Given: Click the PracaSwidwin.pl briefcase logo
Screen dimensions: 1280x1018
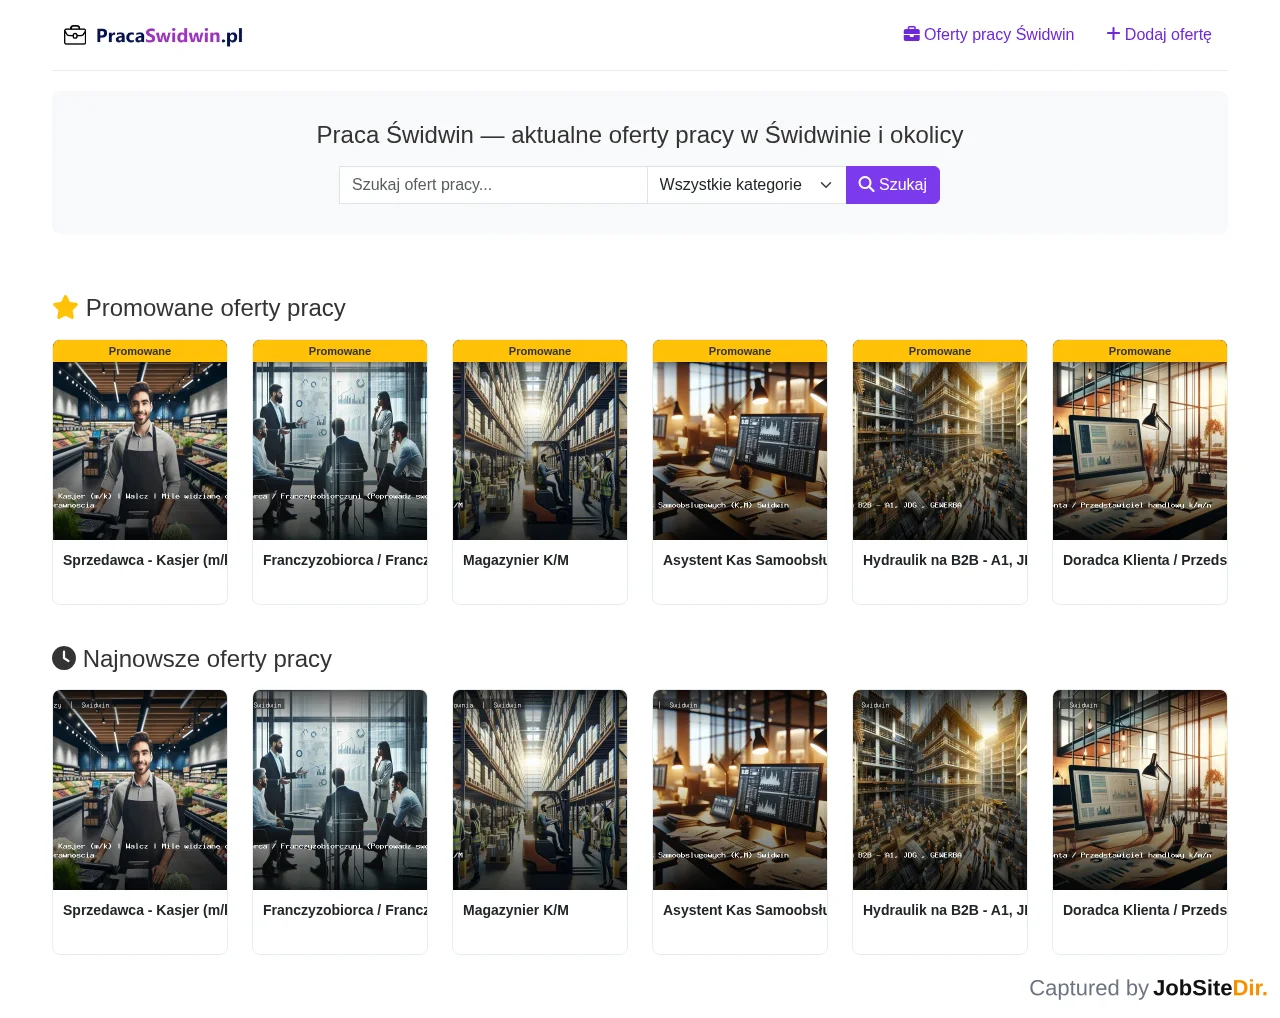Looking at the screenshot, I should pos(153,36).
